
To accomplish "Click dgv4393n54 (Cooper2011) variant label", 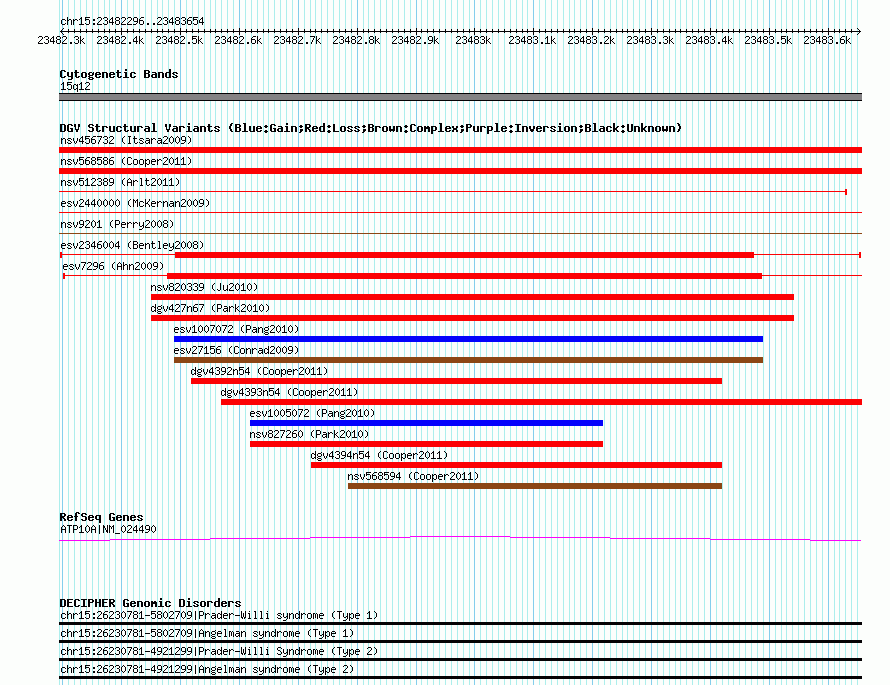I will [289, 392].
